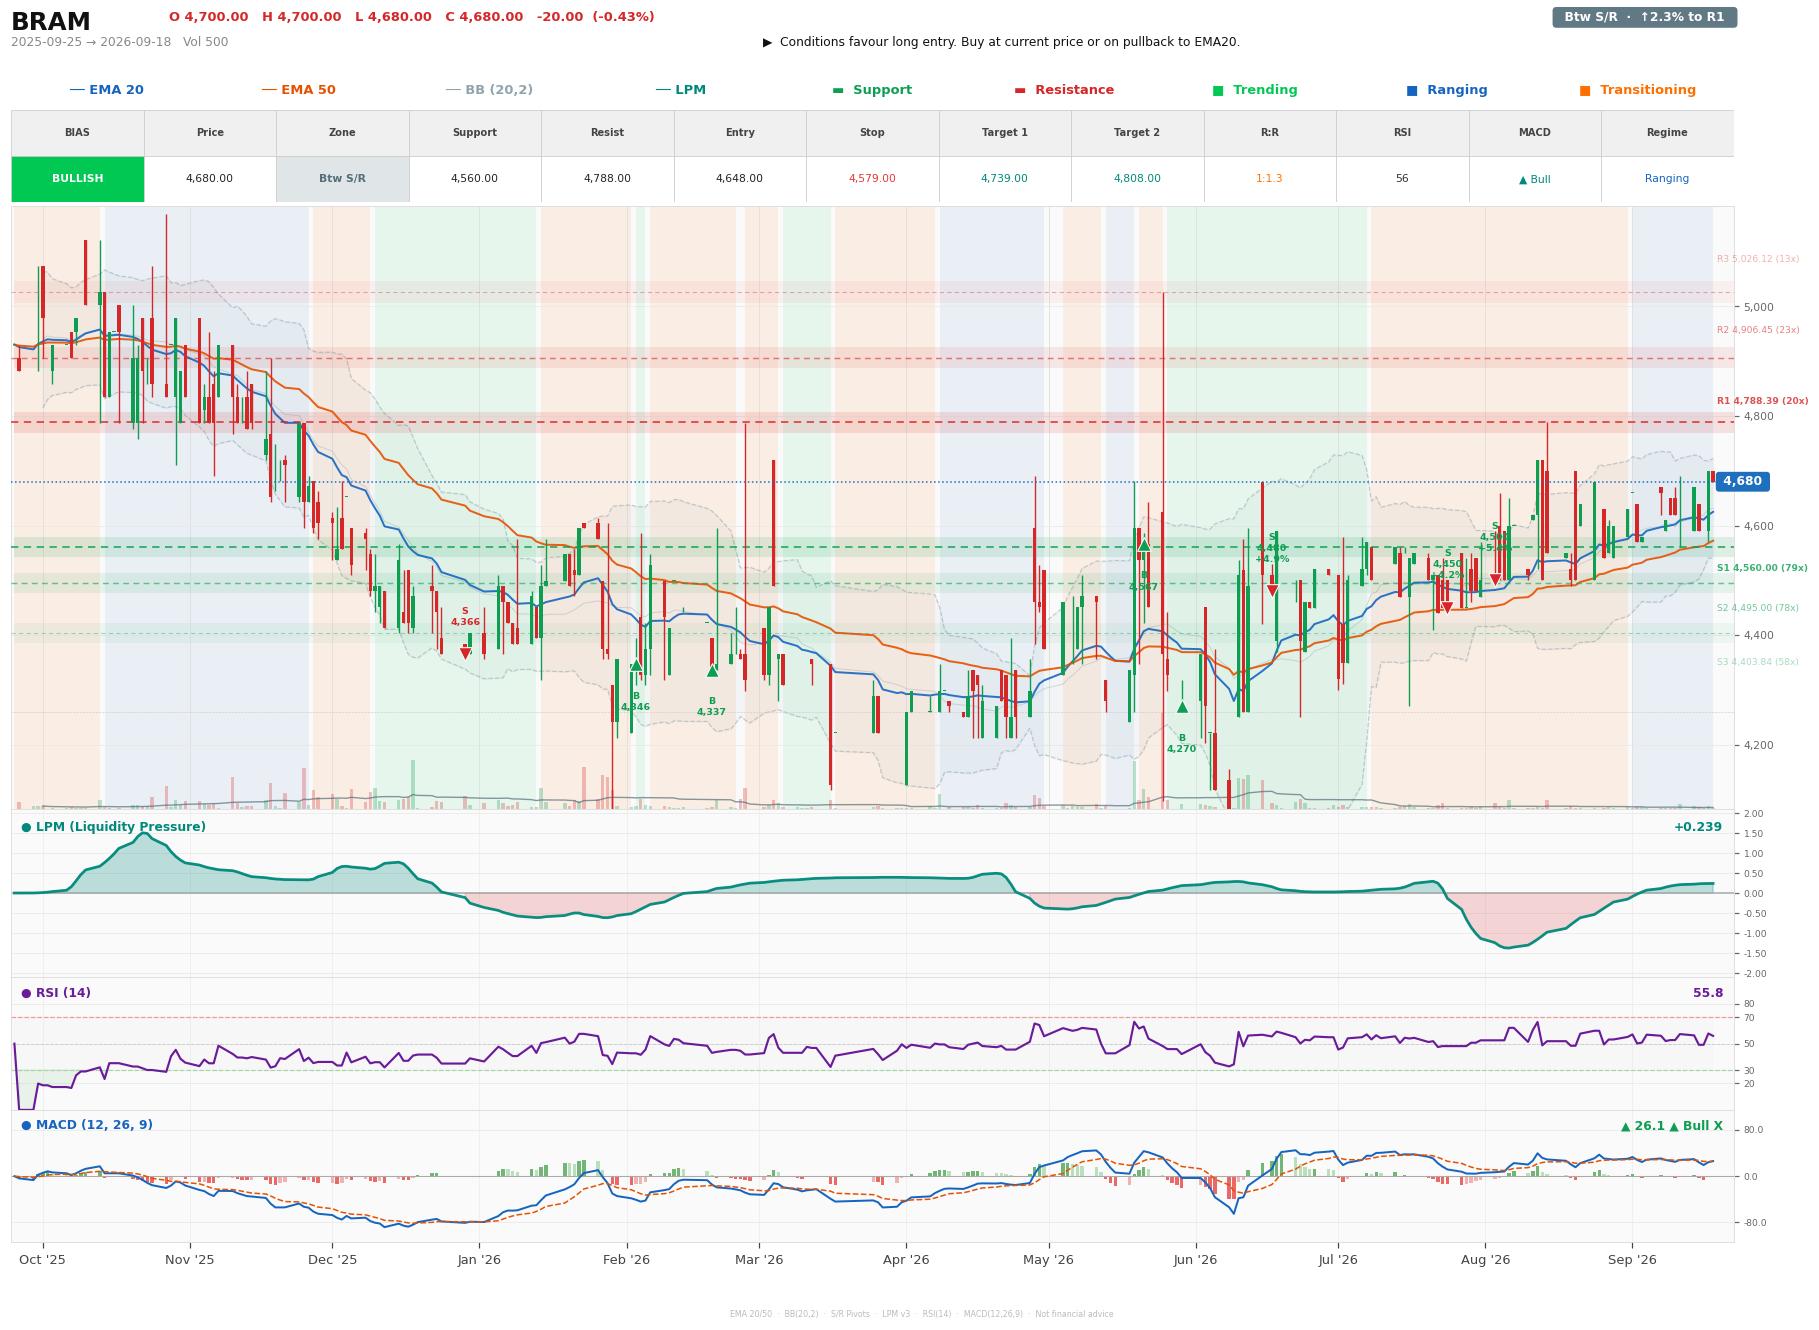Click the buy arrow above the 4,567 label
1819x1330 pixels.
(x=1143, y=546)
